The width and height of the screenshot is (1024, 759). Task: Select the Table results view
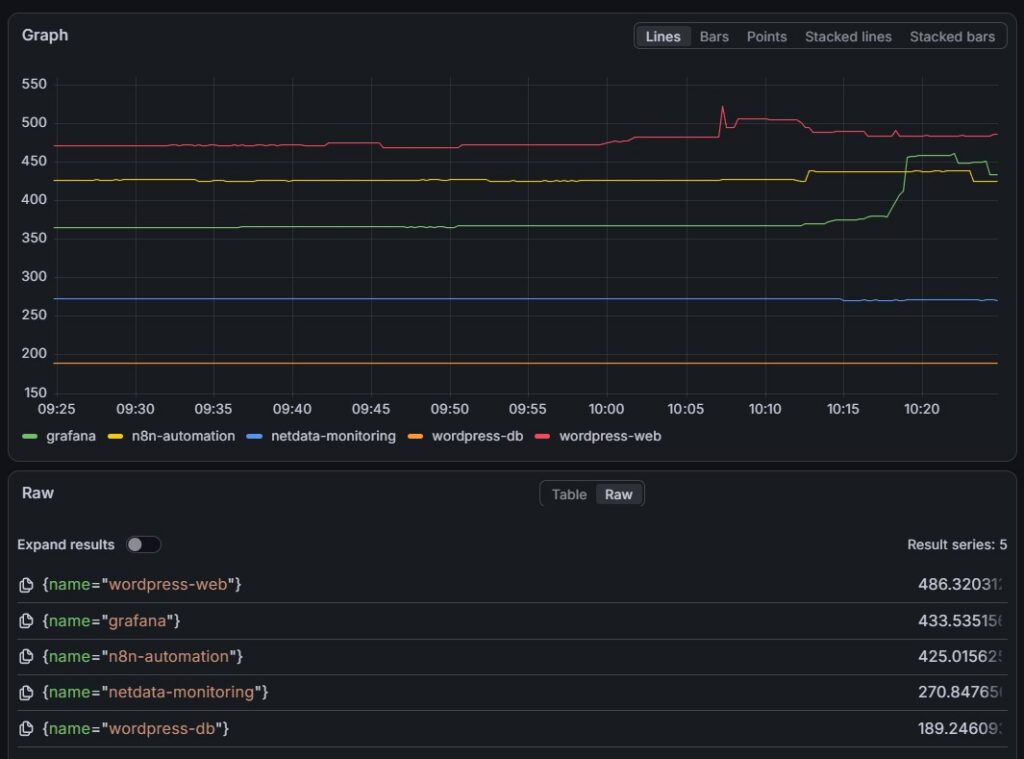pos(569,494)
